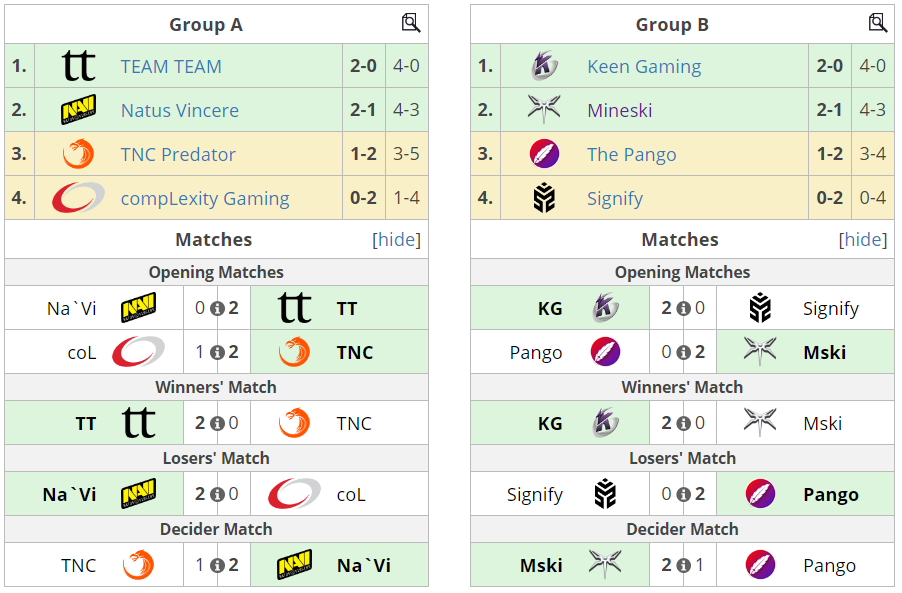
Task: Click the Mineski logo in Group B Decider Match
Action: point(605,564)
